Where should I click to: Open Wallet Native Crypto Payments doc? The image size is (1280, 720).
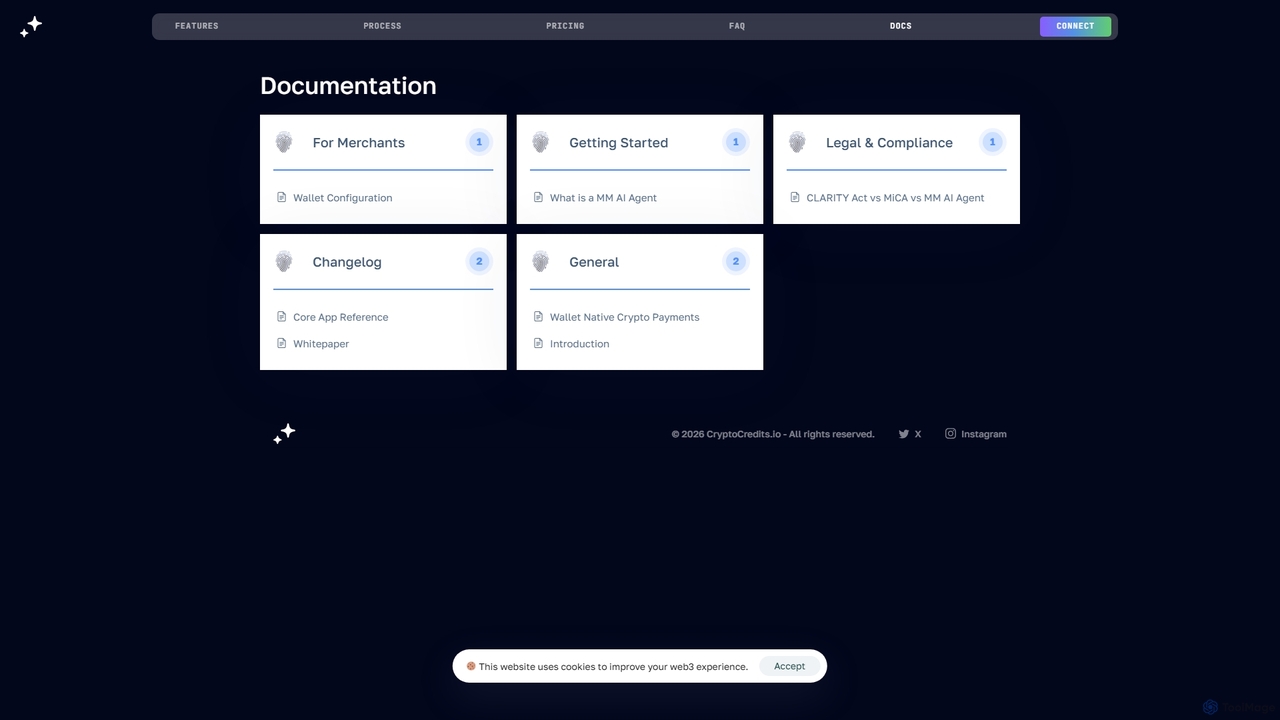click(x=624, y=317)
